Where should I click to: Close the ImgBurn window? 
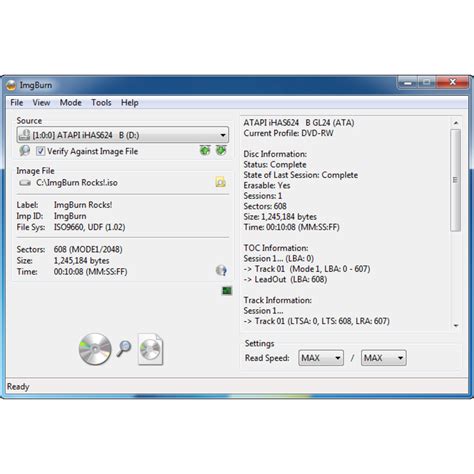[453, 82]
